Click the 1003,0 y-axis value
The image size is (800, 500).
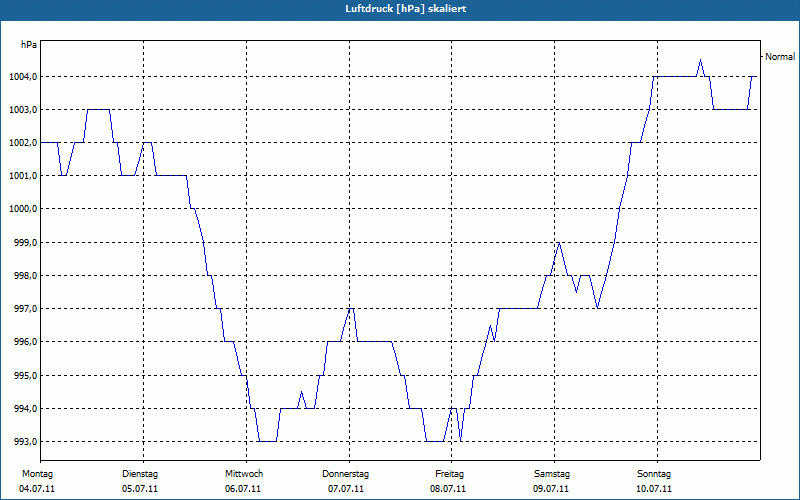coord(22,110)
